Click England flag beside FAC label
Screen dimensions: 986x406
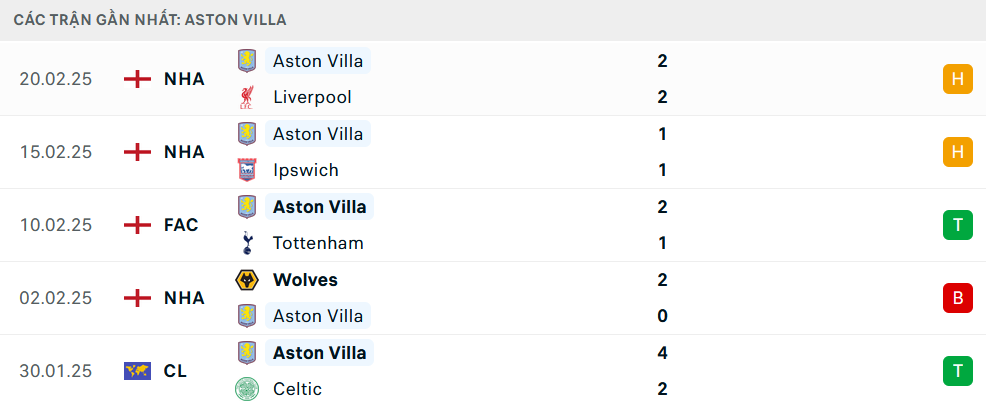click(137, 225)
